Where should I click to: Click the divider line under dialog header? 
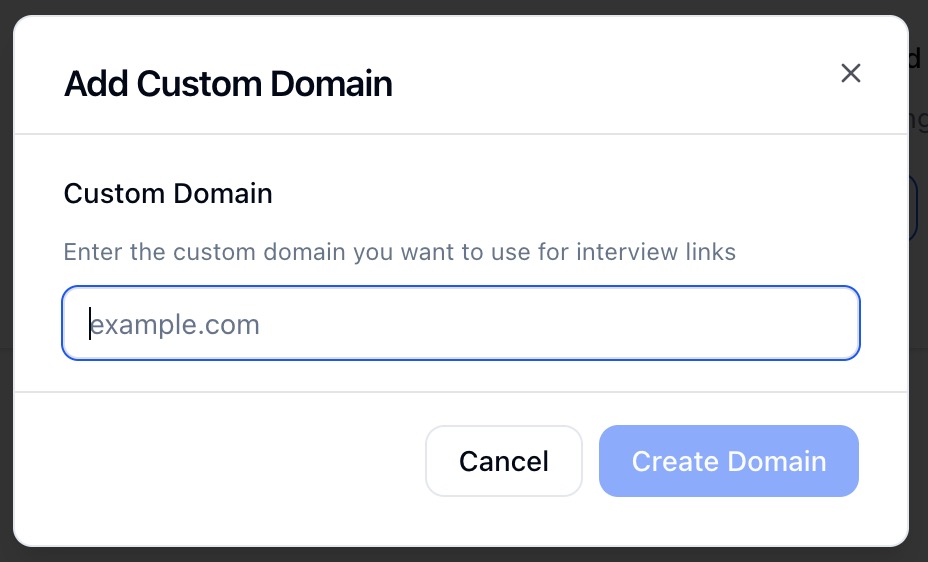pyautogui.click(x=460, y=134)
